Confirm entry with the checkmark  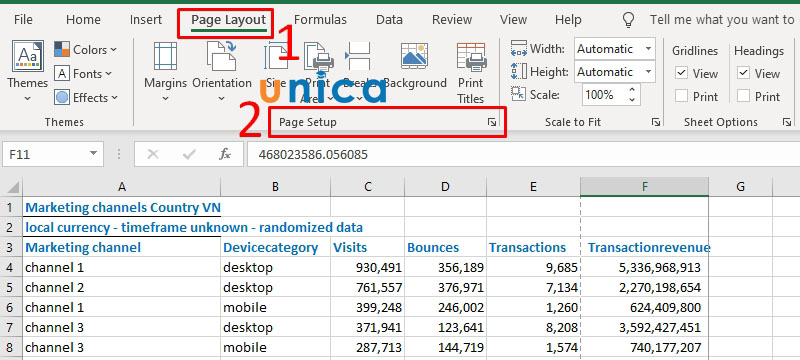point(189,154)
